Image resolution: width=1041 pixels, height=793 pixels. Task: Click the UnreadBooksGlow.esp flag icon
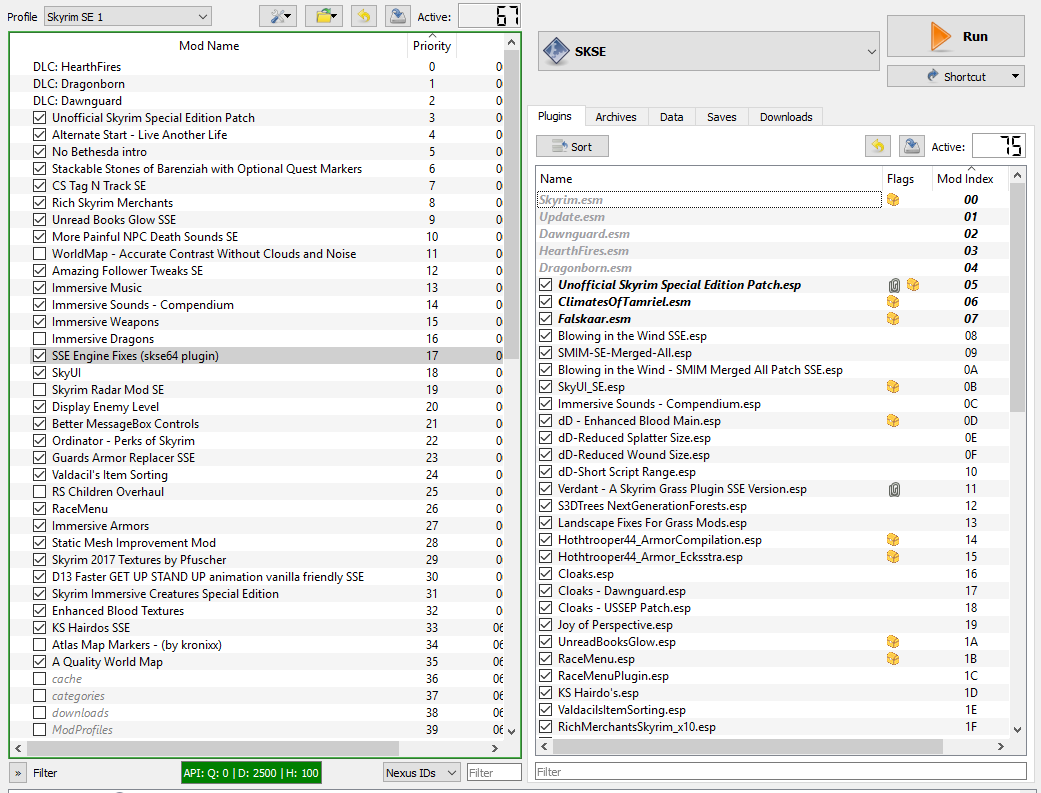(893, 642)
